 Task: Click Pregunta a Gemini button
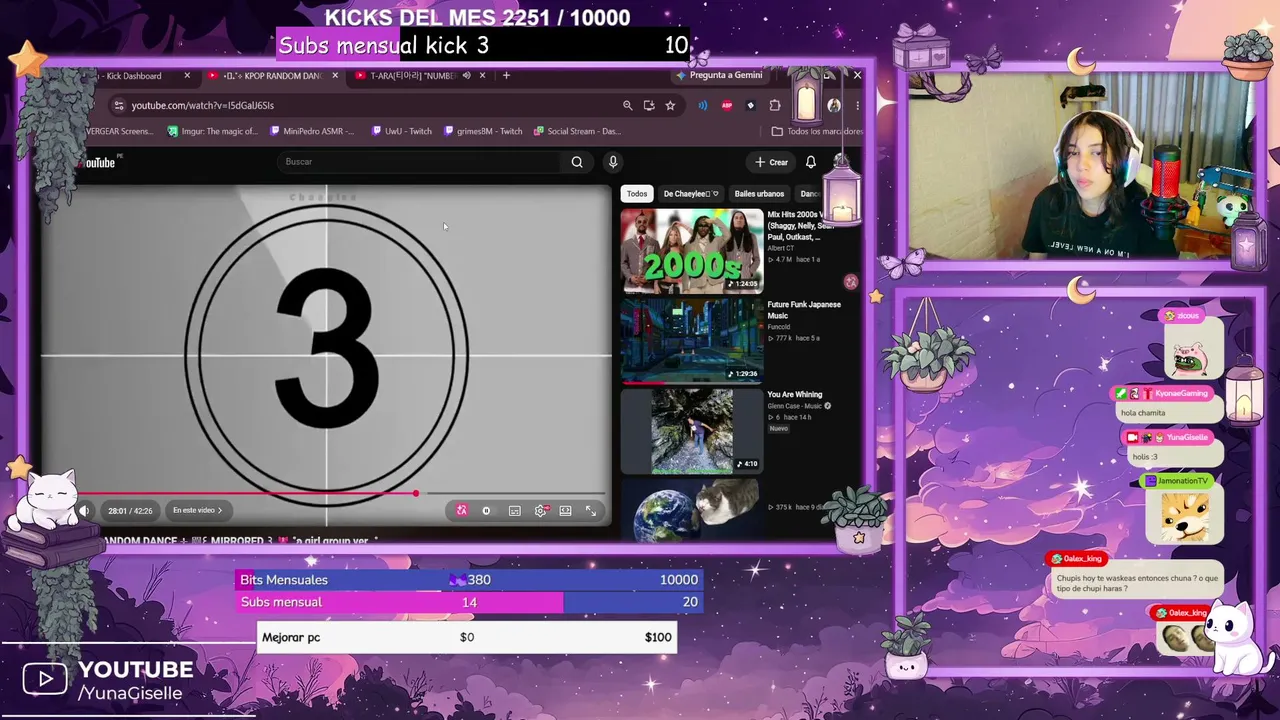click(720, 75)
